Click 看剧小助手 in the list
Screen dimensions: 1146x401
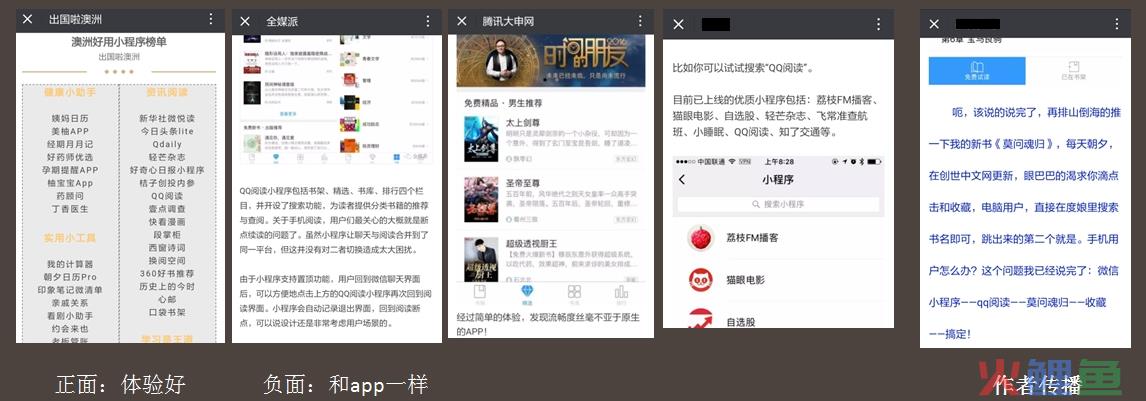click(69, 316)
